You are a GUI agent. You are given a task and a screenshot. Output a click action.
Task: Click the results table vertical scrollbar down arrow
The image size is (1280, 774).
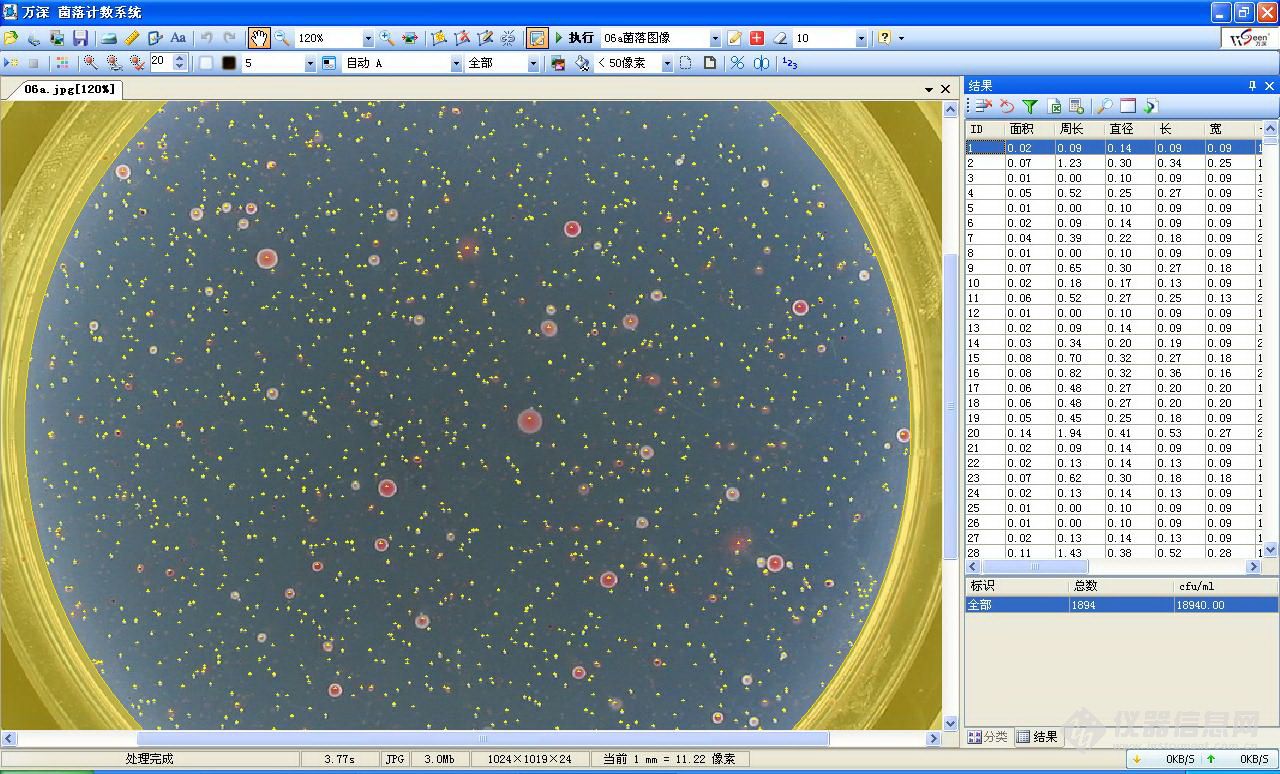point(1271,550)
